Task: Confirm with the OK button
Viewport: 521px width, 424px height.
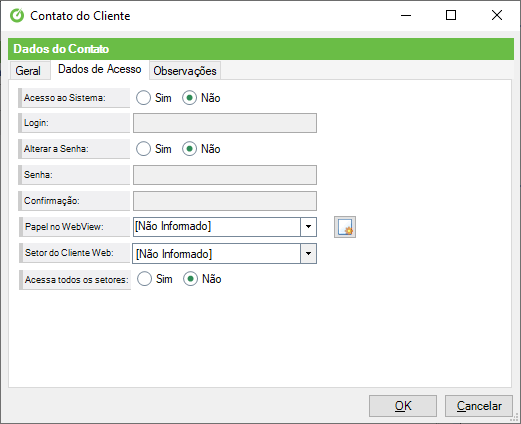Action: click(x=403, y=406)
